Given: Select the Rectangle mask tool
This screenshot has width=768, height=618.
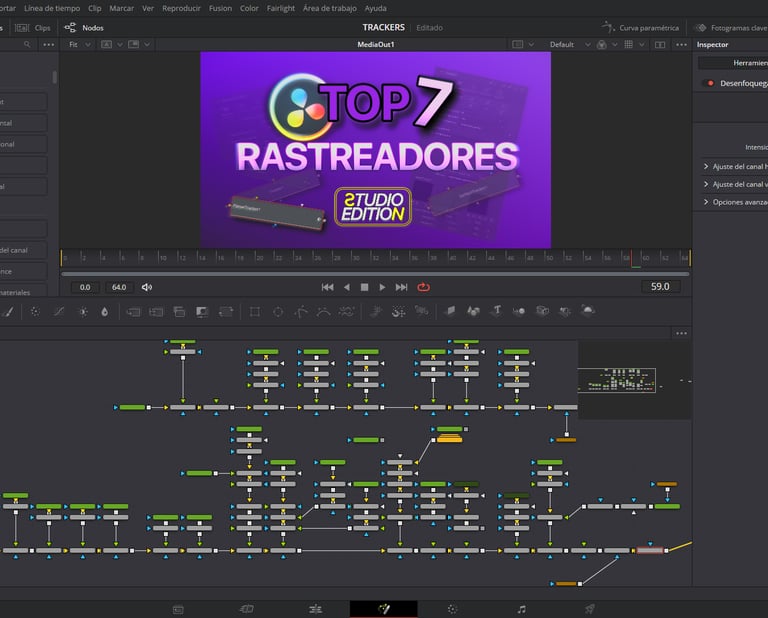Looking at the screenshot, I should pos(255,311).
